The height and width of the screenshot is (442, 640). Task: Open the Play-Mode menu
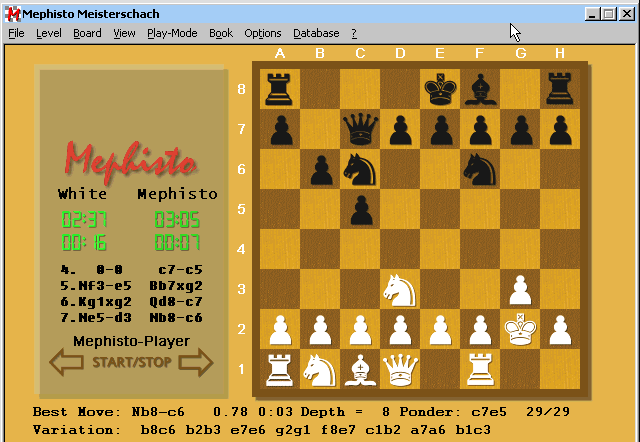(172, 33)
